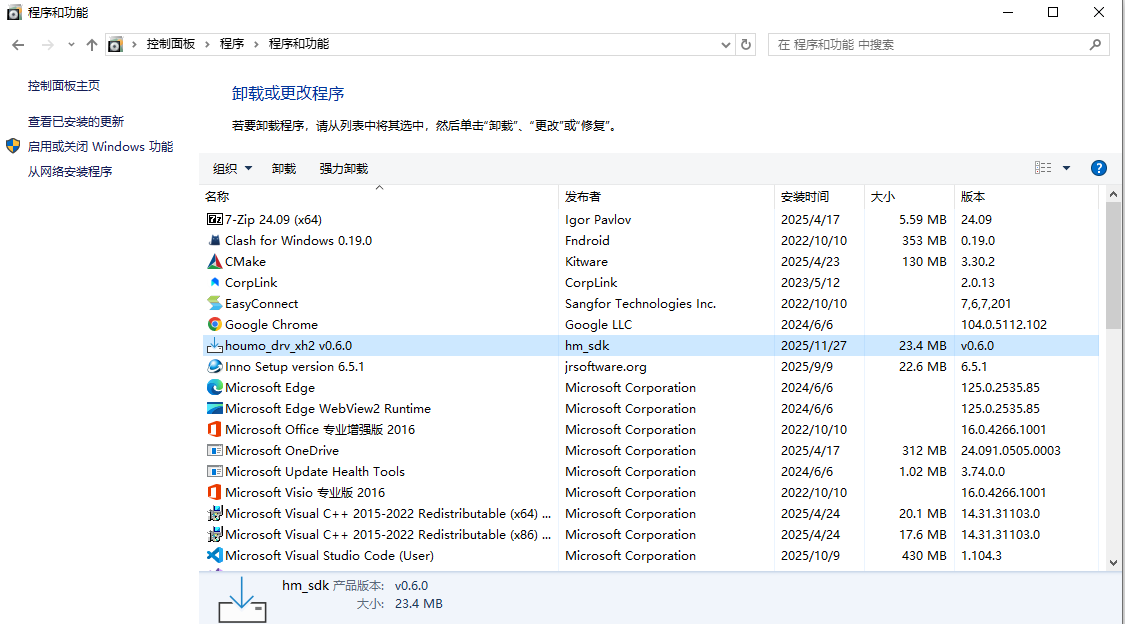Click the large hm_sdk details pane icon
Screen dimensions: 1125x624
243,600
